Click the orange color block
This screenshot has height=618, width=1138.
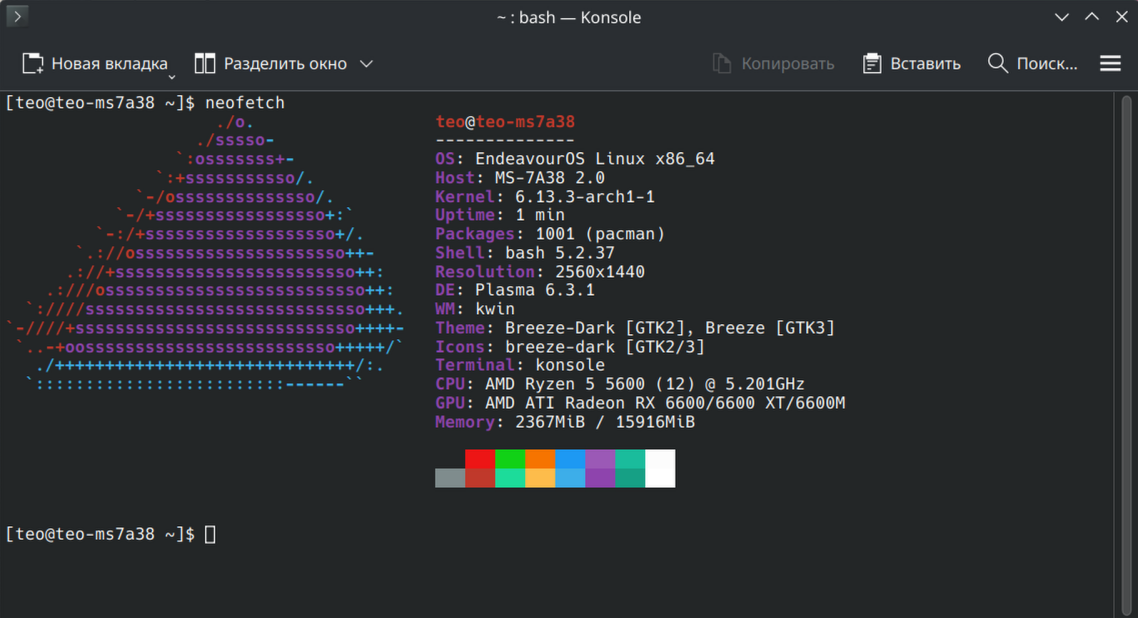click(x=540, y=458)
